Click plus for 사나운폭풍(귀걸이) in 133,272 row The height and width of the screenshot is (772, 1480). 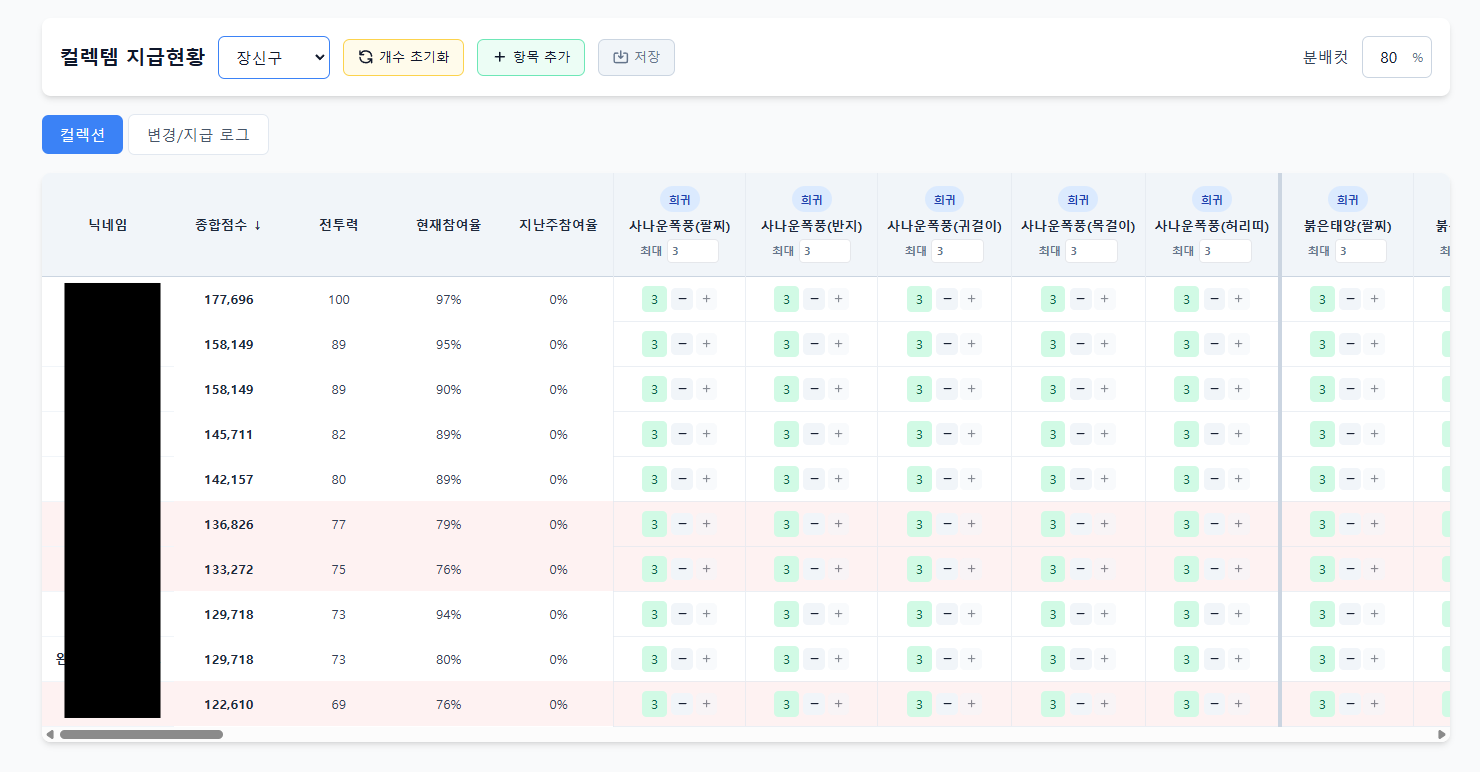[x=971, y=569]
